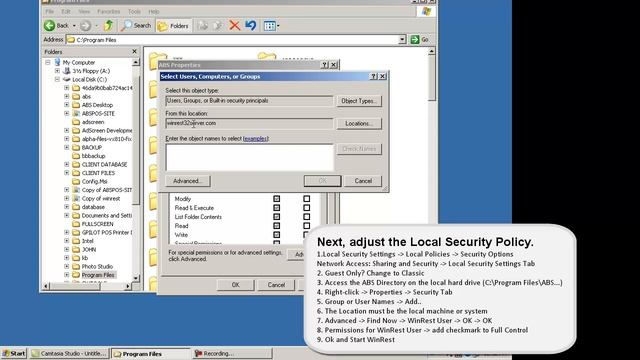Open the Start menu
Screen dimensions: 640x360
pos(14,353)
